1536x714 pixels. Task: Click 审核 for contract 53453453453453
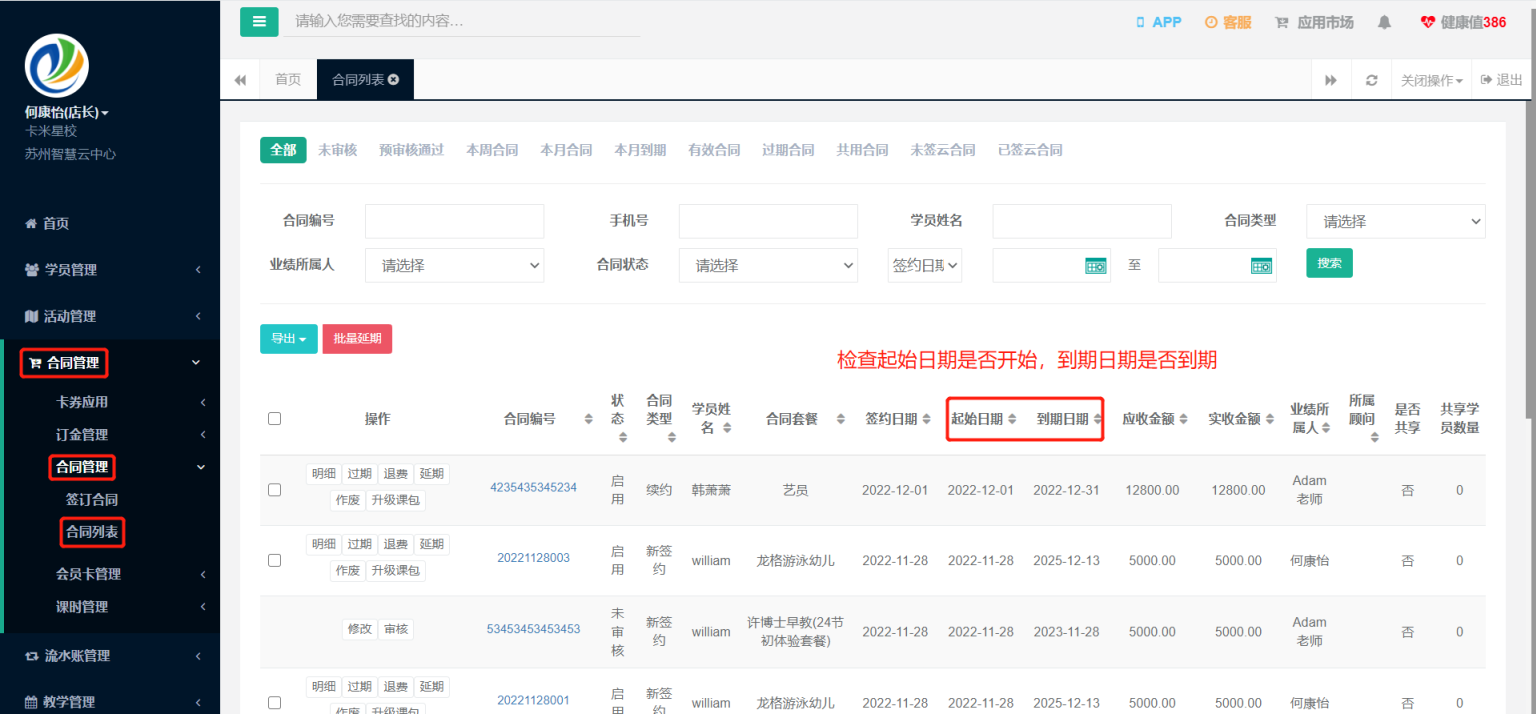(x=396, y=629)
